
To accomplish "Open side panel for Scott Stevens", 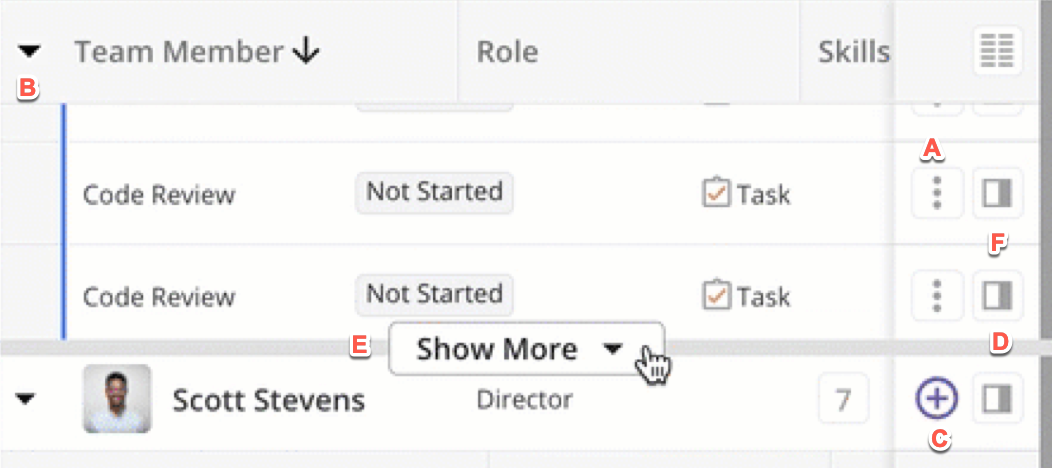I will 997,400.
